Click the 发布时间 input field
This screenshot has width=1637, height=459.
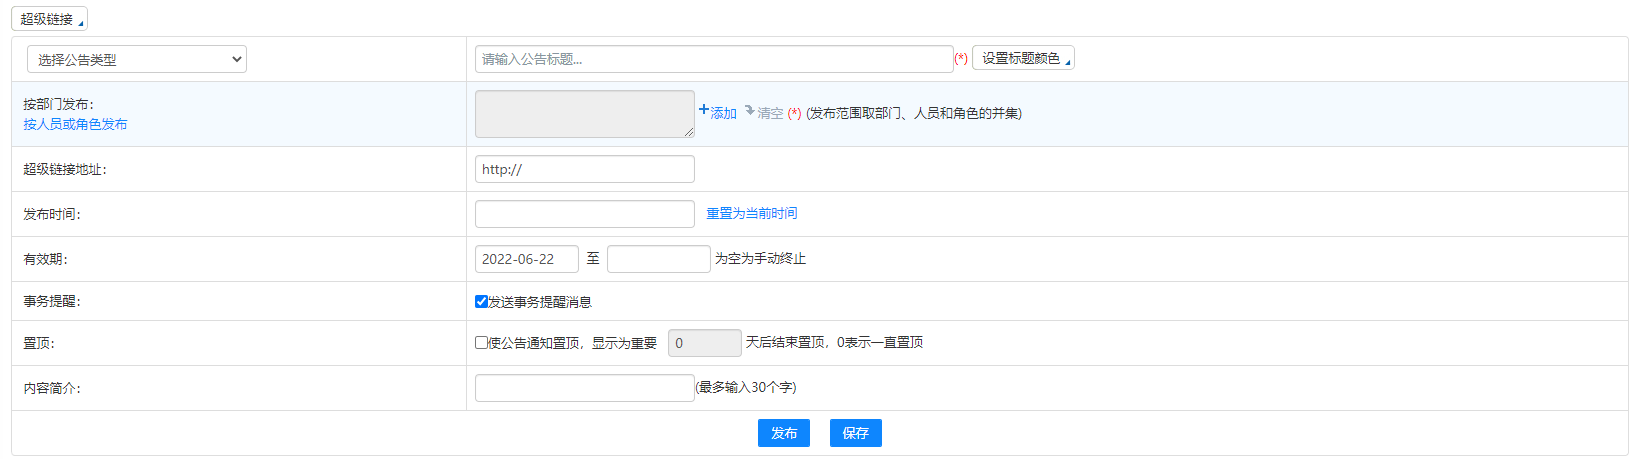point(584,214)
